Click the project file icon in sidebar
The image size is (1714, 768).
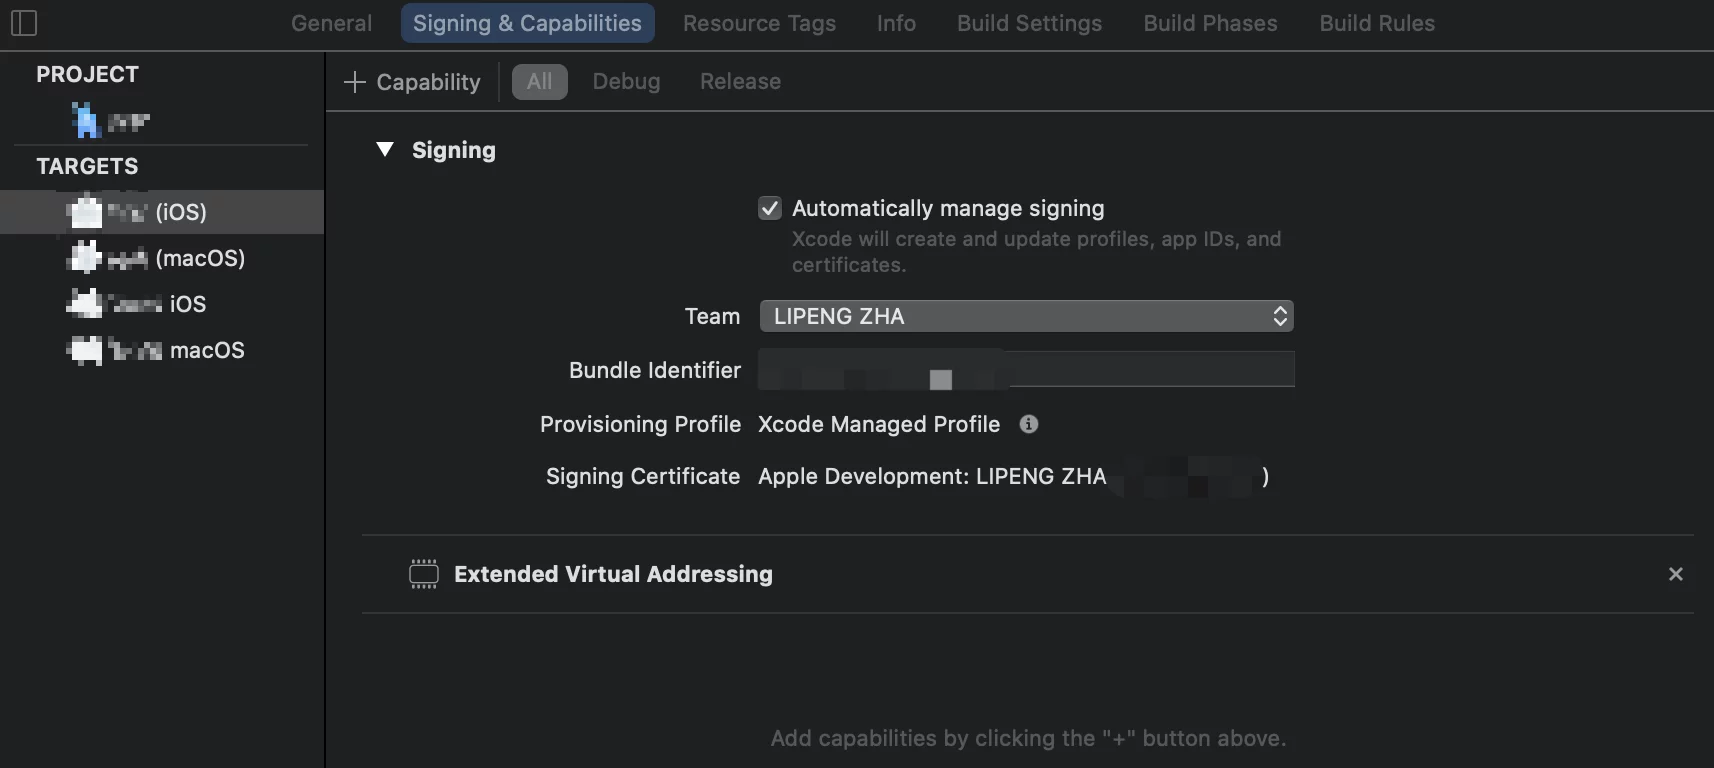pos(86,121)
